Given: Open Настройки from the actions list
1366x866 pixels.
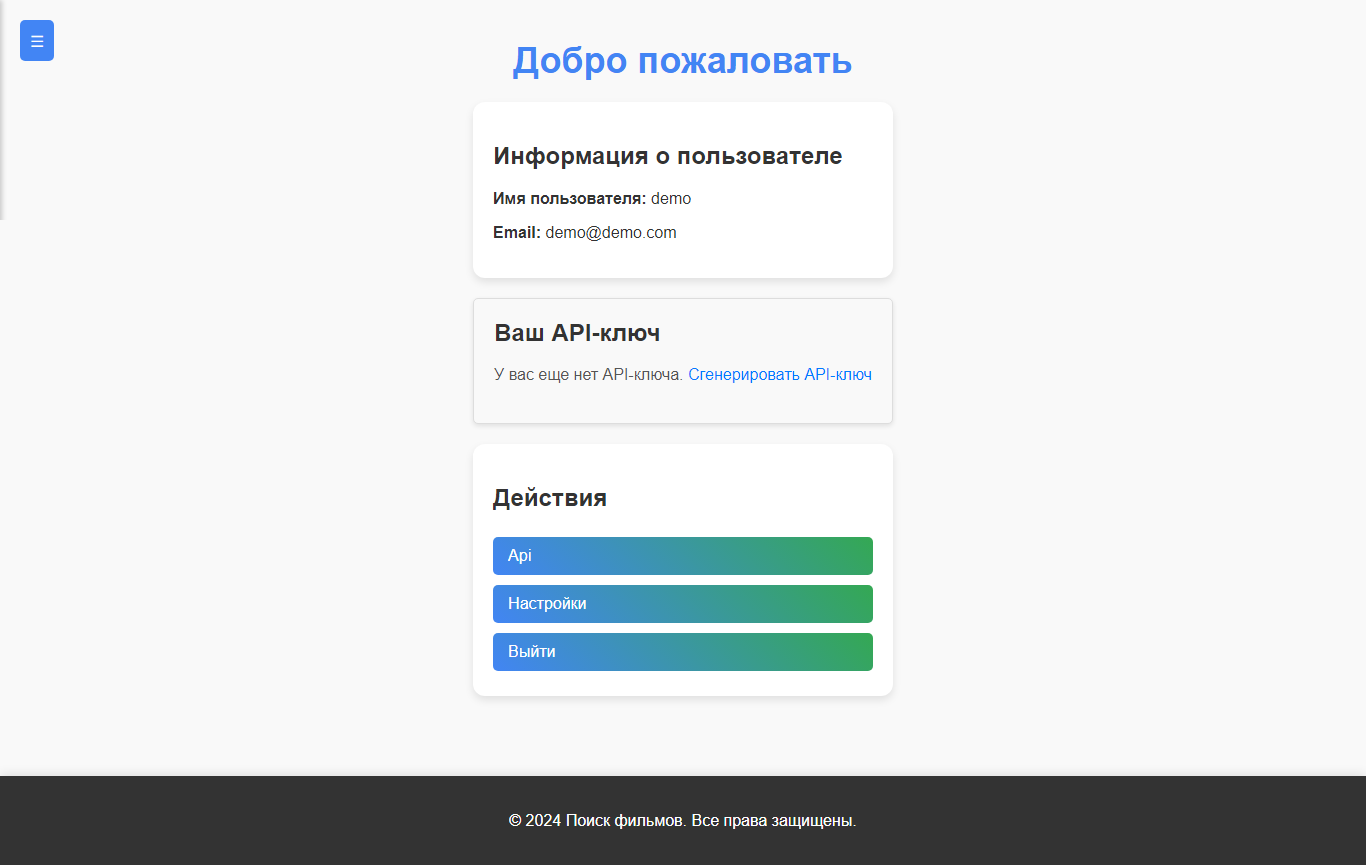Looking at the screenshot, I should coord(682,604).
